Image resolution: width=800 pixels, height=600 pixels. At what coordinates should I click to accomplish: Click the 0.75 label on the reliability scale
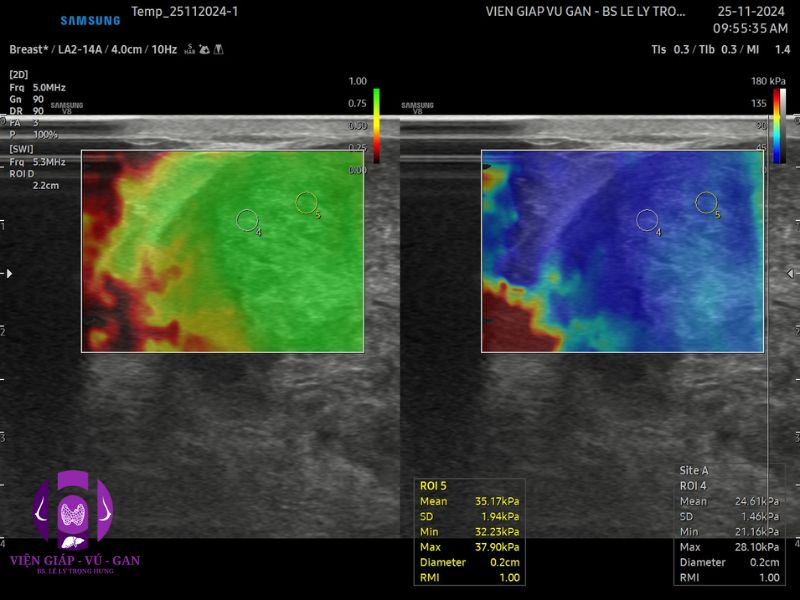358,103
